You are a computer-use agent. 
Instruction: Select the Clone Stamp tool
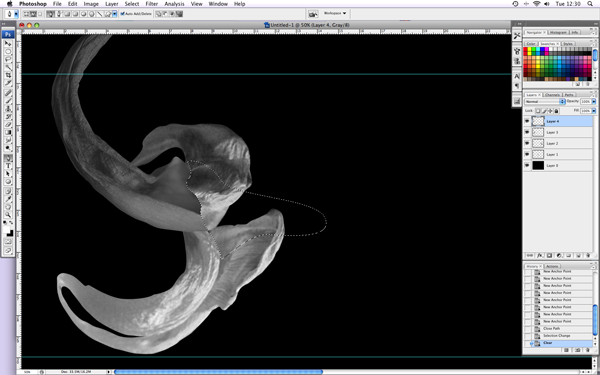[8, 109]
